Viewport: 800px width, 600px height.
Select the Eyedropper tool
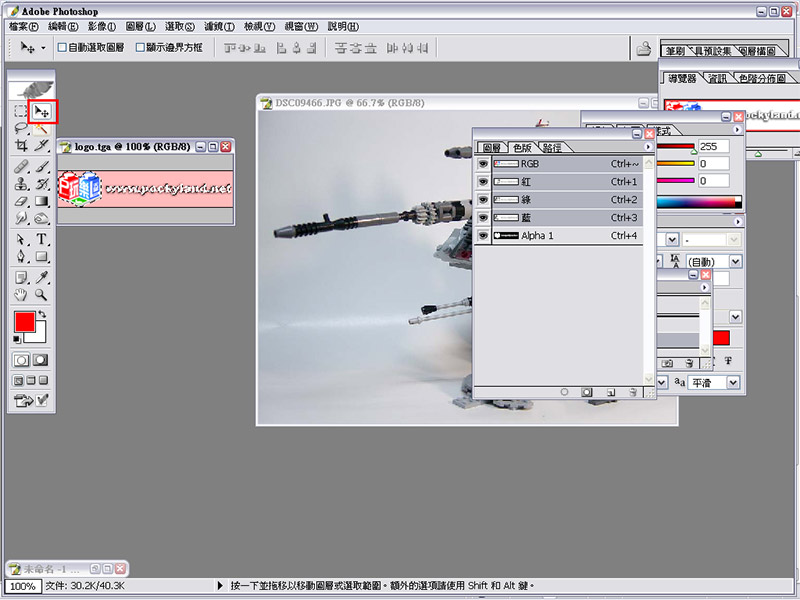coord(42,277)
